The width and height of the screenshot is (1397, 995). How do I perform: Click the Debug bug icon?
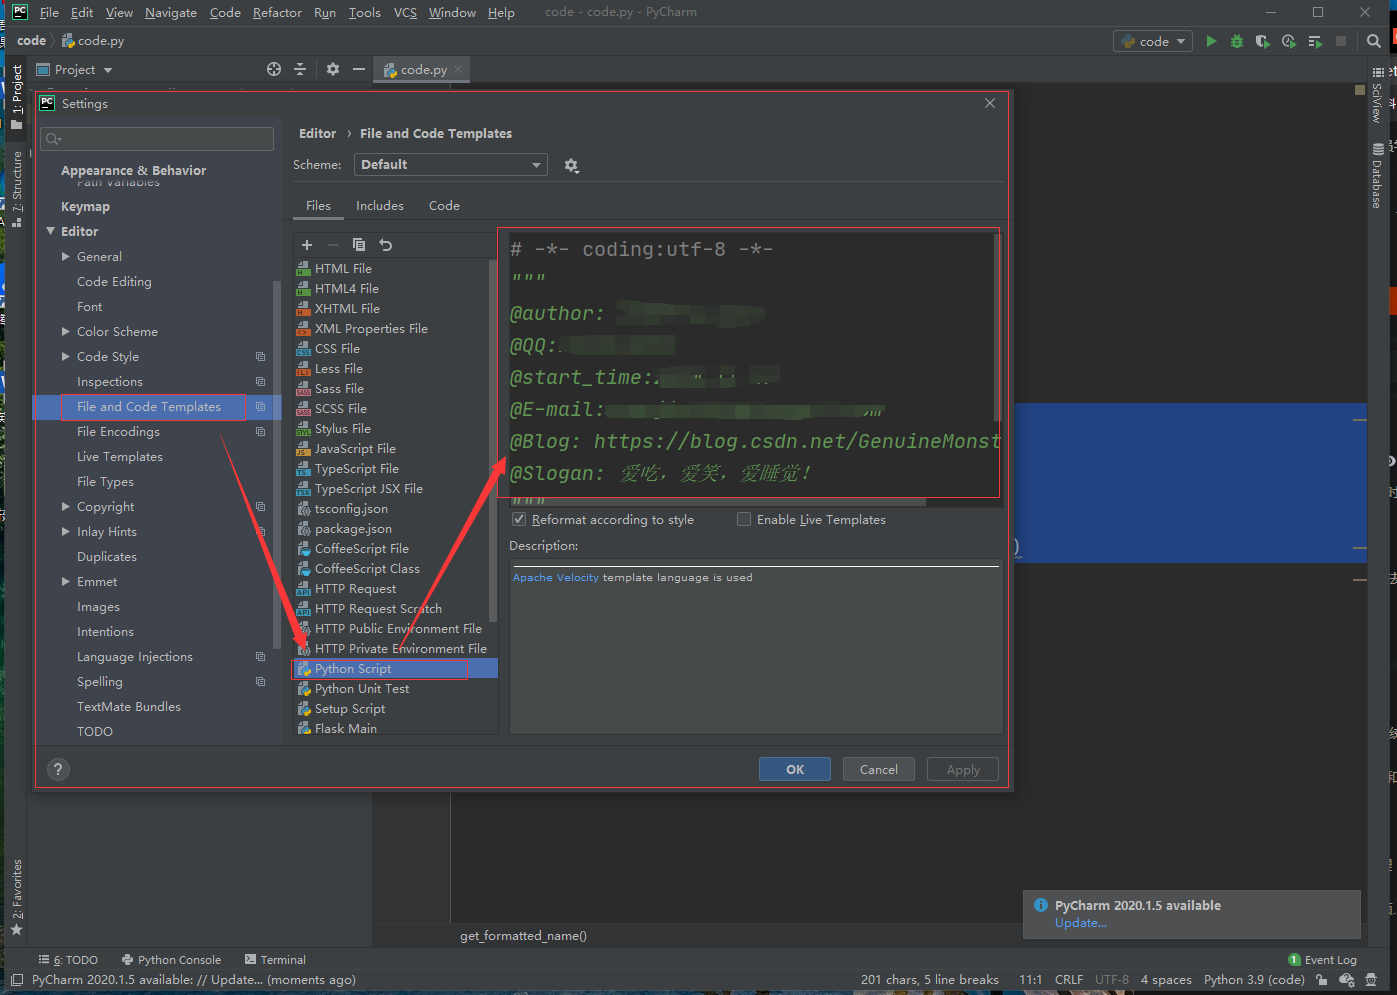[1237, 41]
